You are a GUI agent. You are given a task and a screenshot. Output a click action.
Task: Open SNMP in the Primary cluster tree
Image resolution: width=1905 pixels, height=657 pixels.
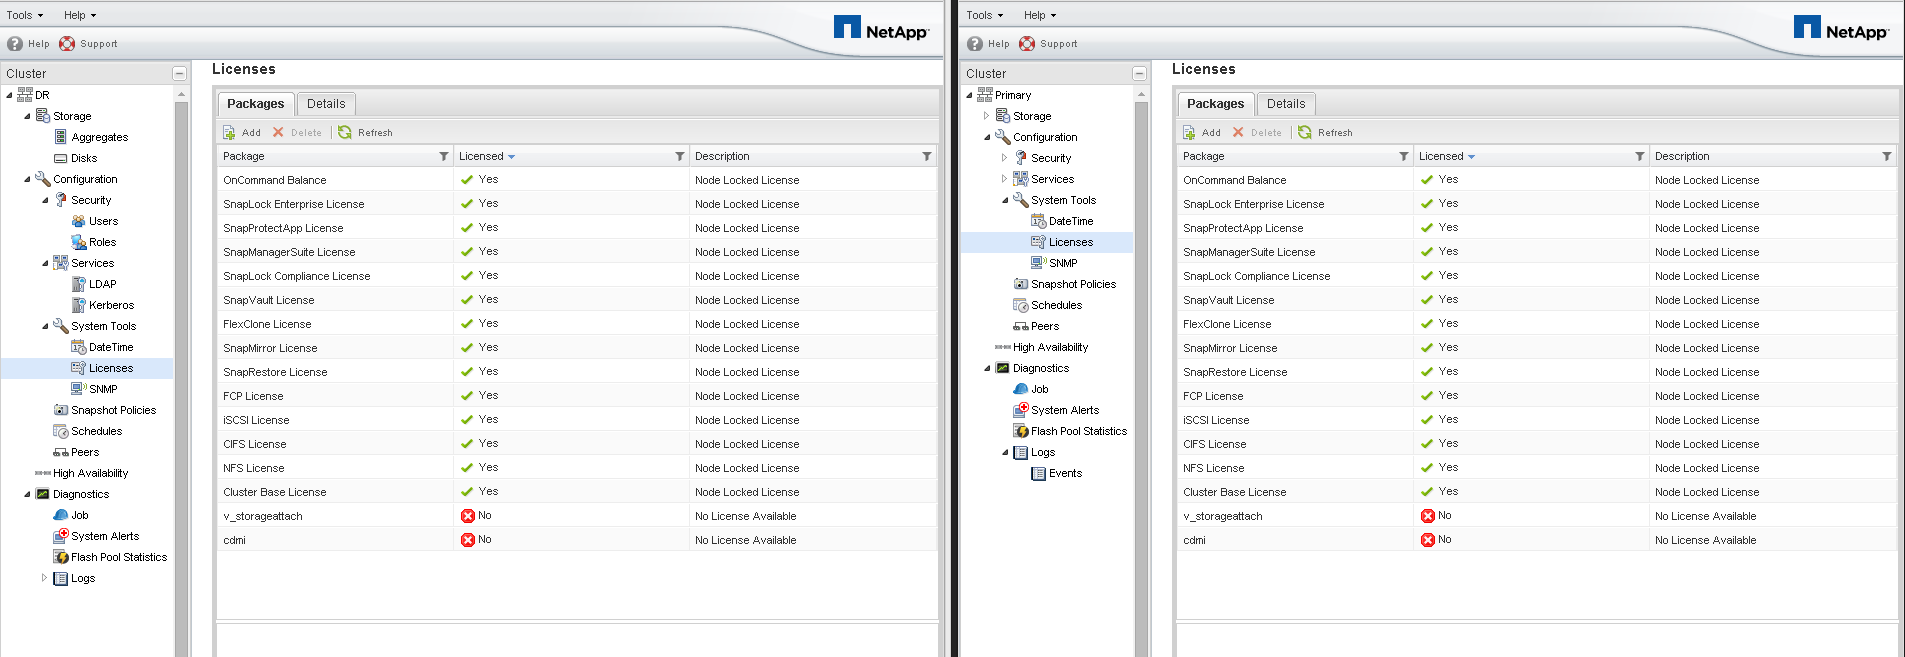pyautogui.click(x=1062, y=263)
